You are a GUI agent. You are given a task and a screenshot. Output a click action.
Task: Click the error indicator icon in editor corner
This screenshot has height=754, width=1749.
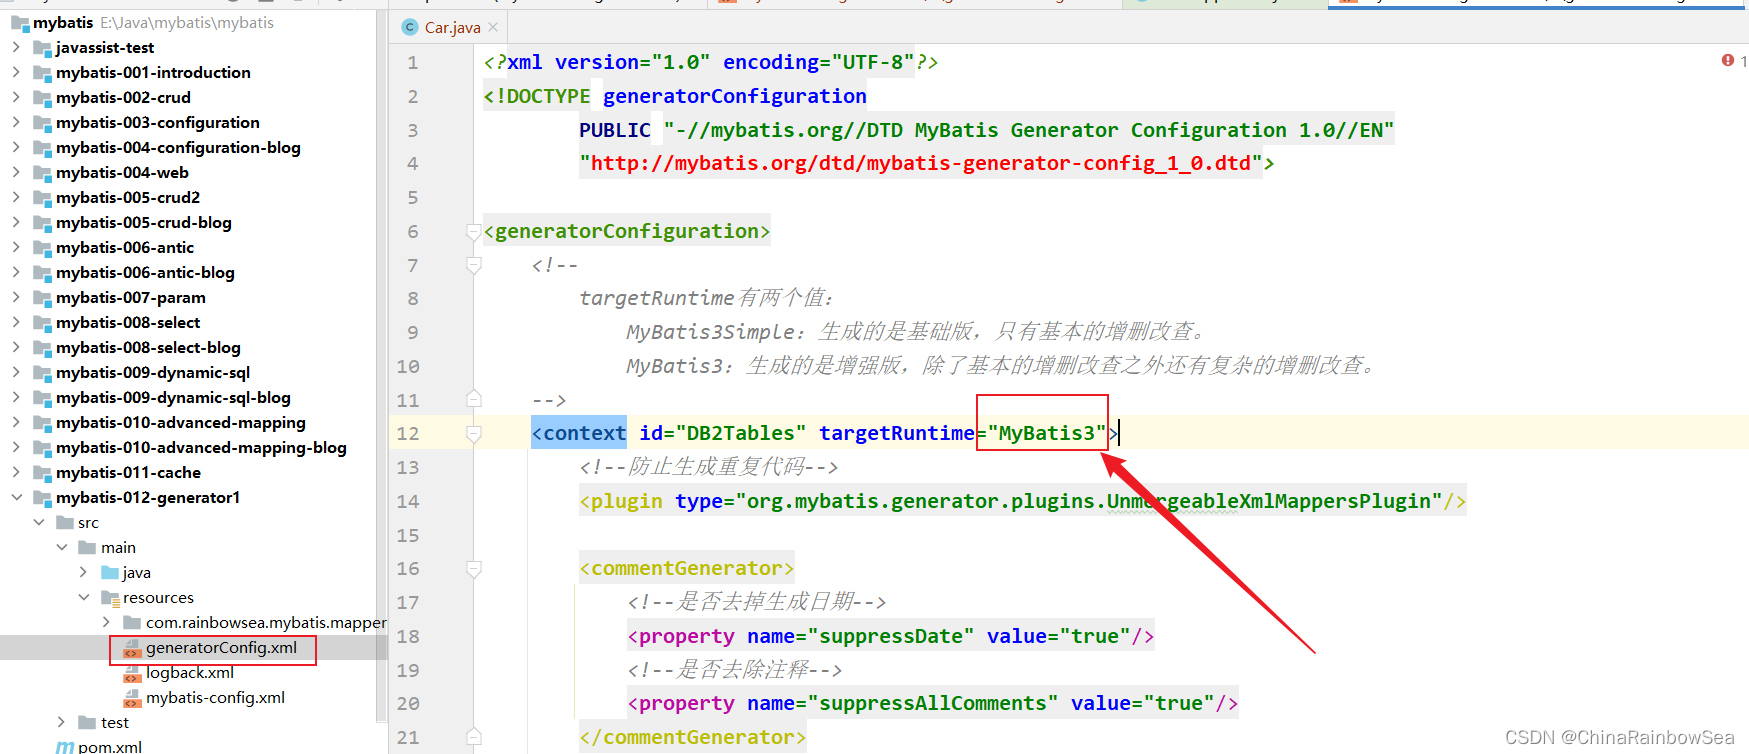[1727, 61]
